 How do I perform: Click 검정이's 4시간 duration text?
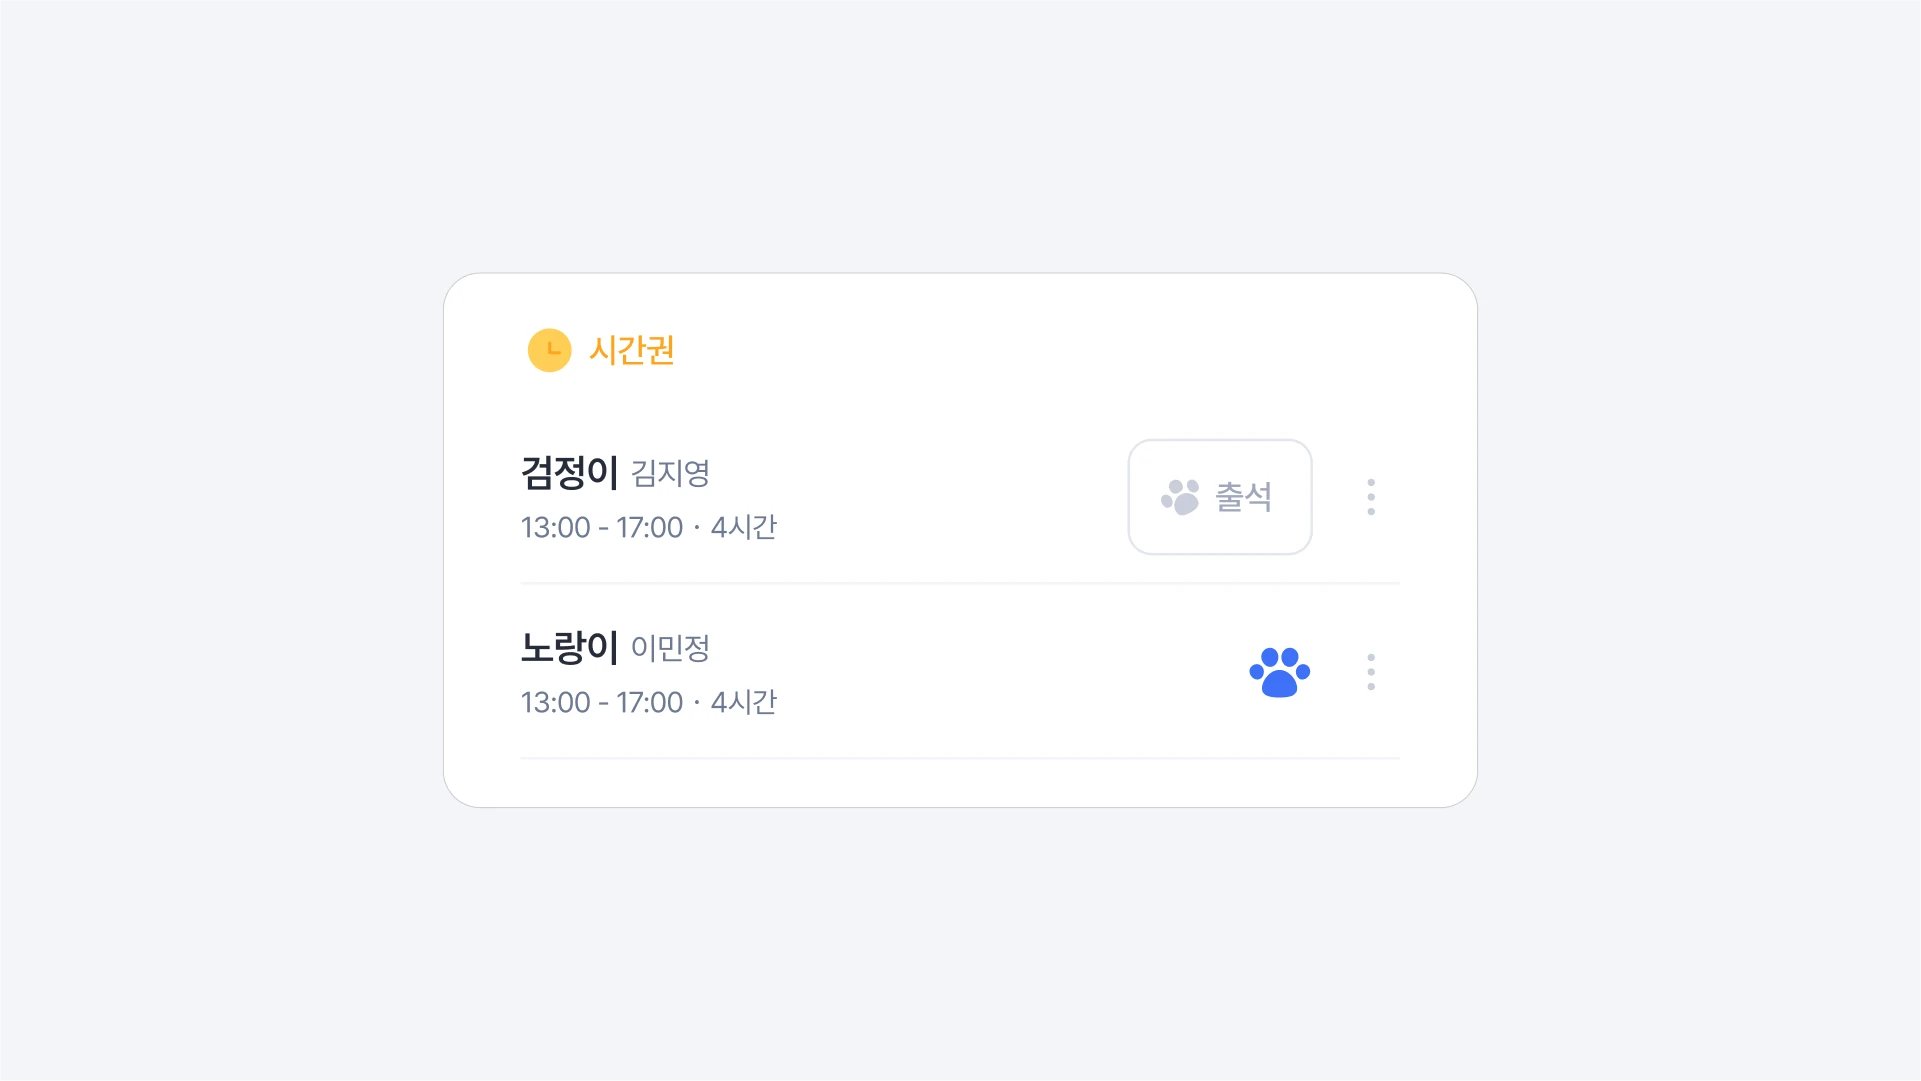[x=743, y=527]
